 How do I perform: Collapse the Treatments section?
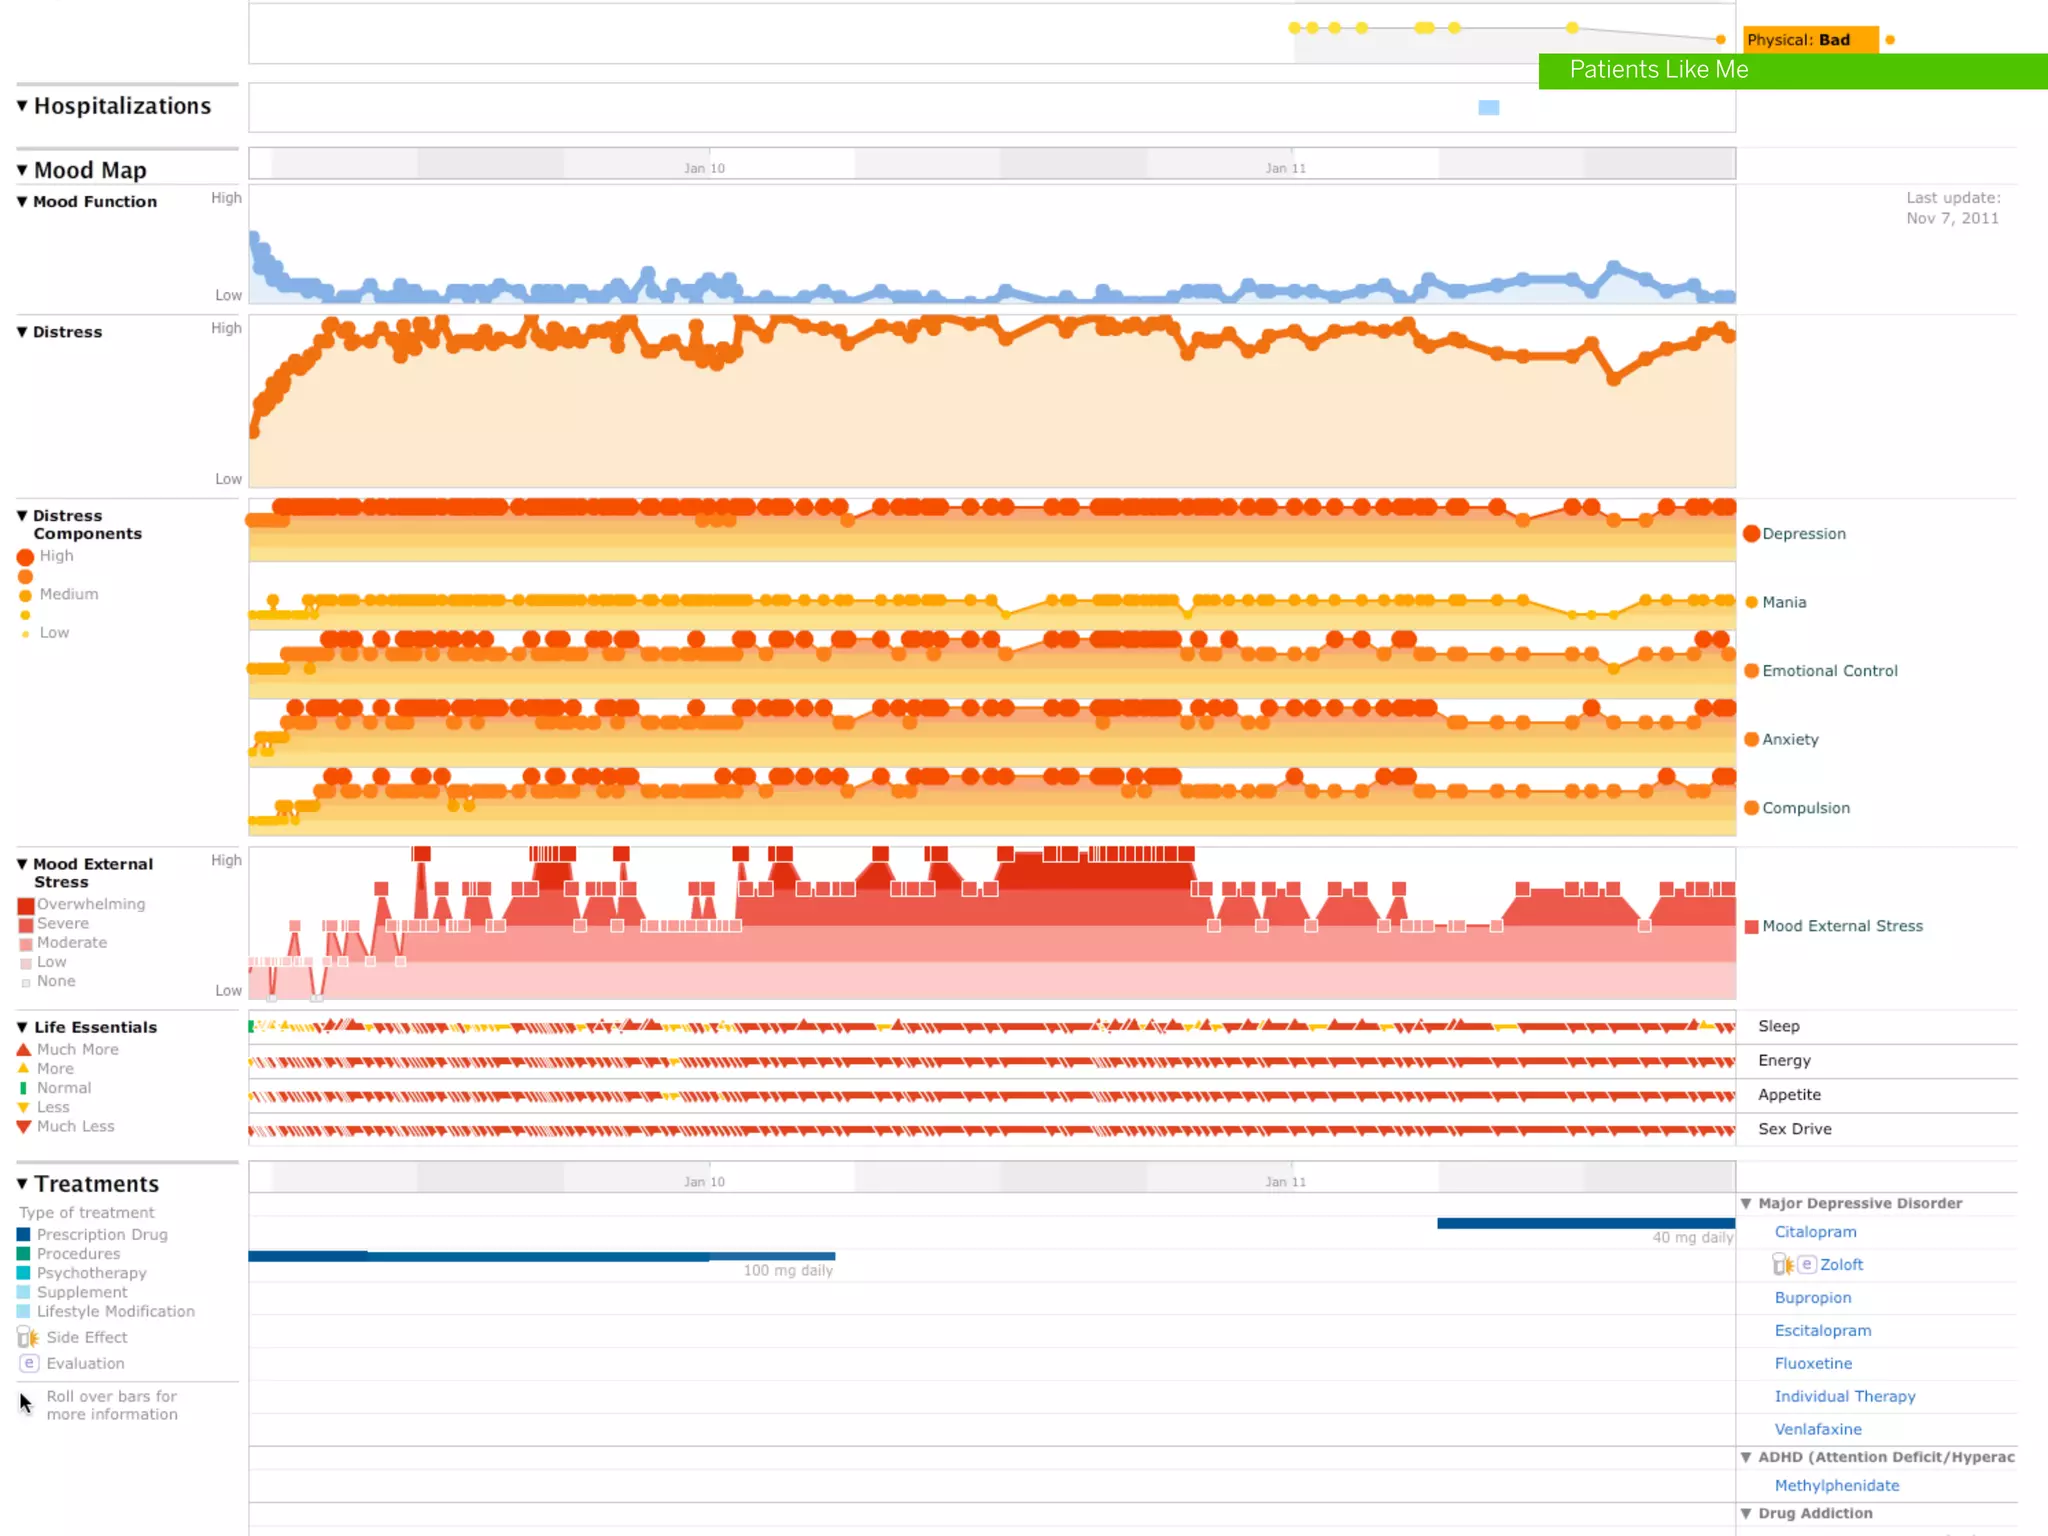22,1183
